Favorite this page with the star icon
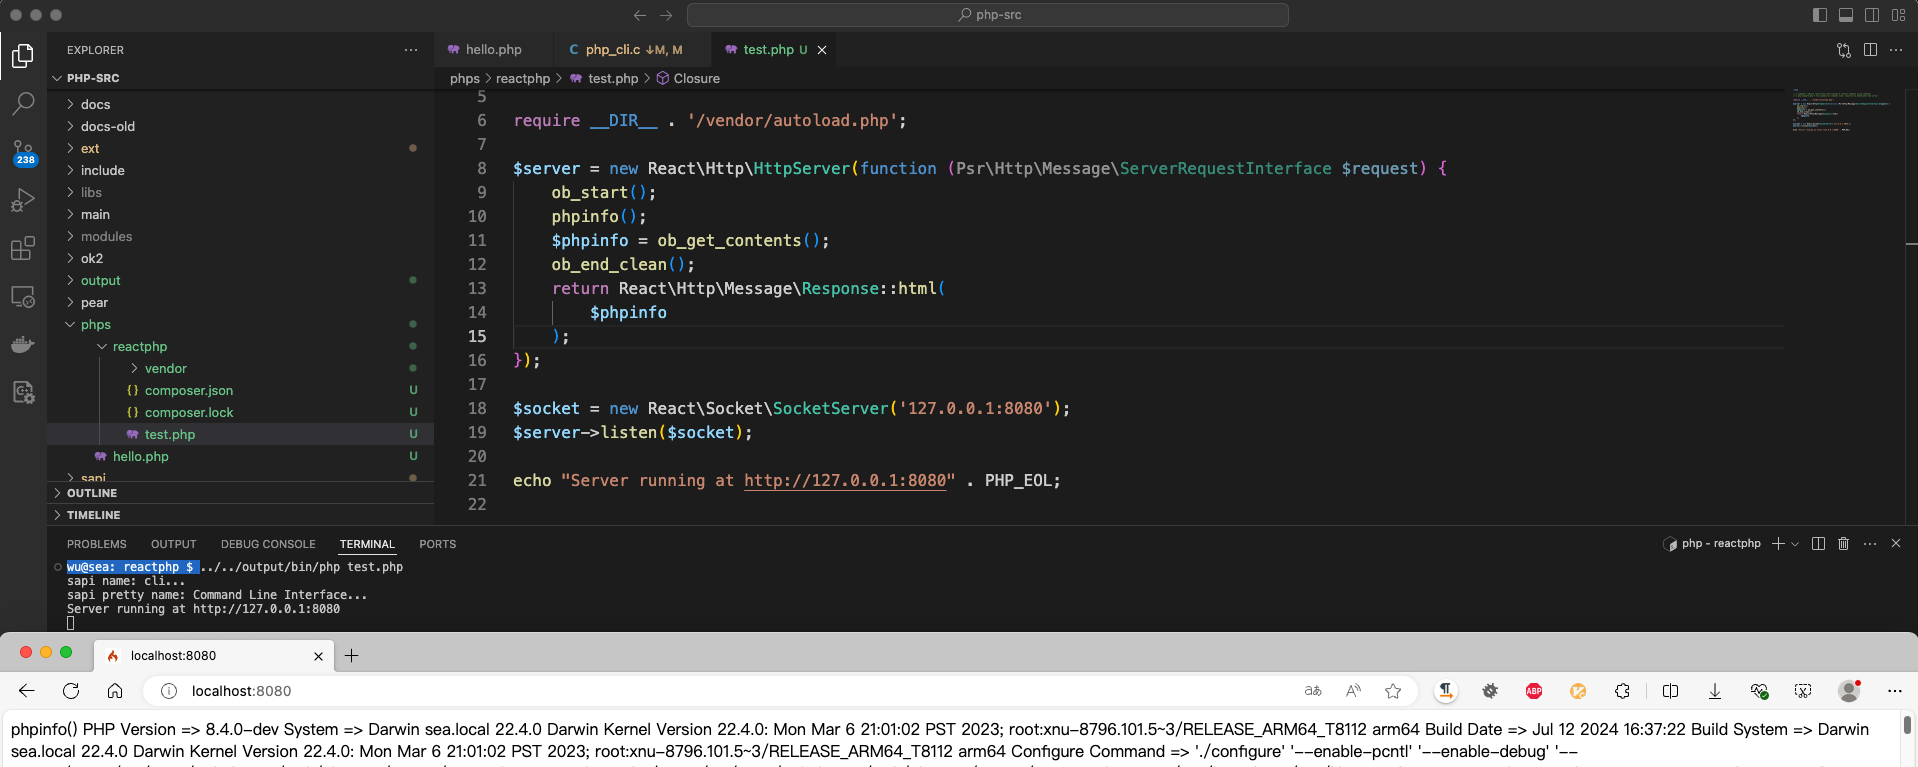The width and height of the screenshot is (1918, 767). (1393, 691)
